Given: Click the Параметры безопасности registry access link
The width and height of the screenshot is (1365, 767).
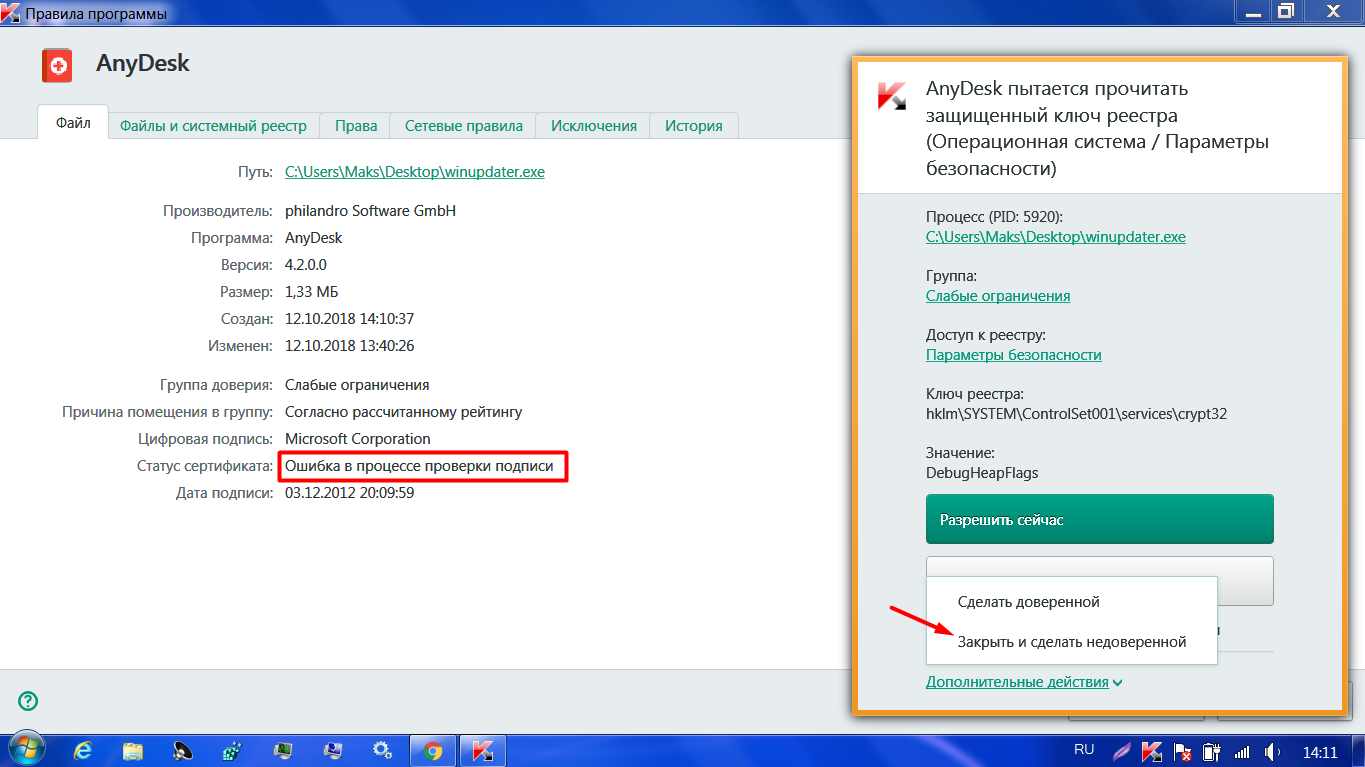Looking at the screenshot, I should click(x=1014, y=355).
